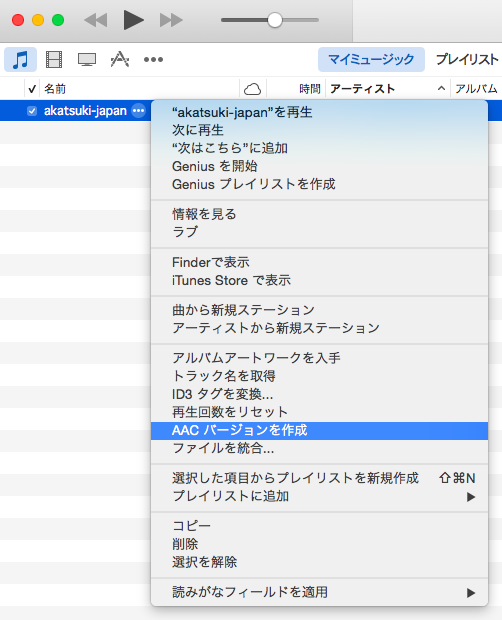502x620 pixels.
Task: Choose Genius プレイリストを作成 menu item
Action: 319,184
